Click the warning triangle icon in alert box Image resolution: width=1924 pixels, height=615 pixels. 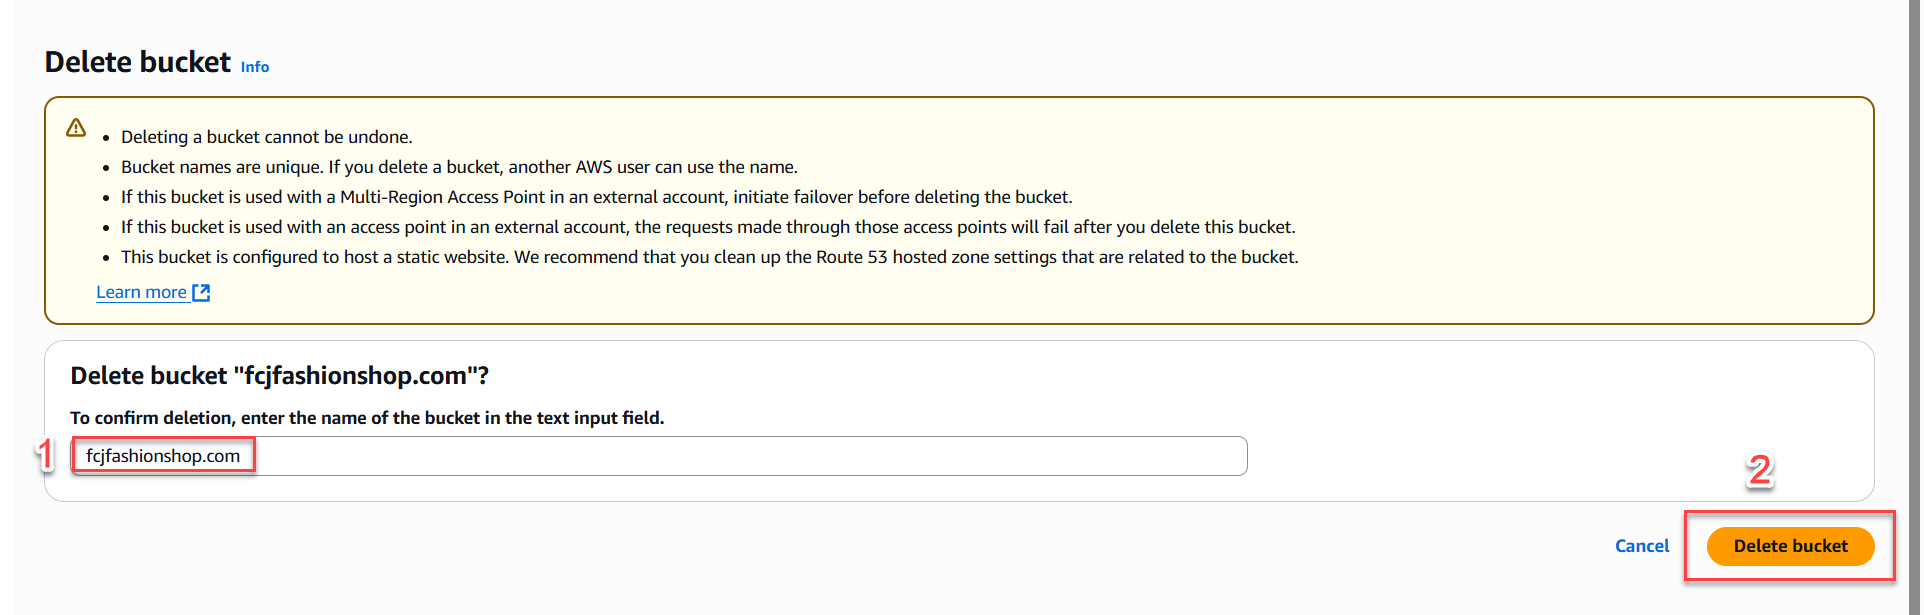[76, 128]
